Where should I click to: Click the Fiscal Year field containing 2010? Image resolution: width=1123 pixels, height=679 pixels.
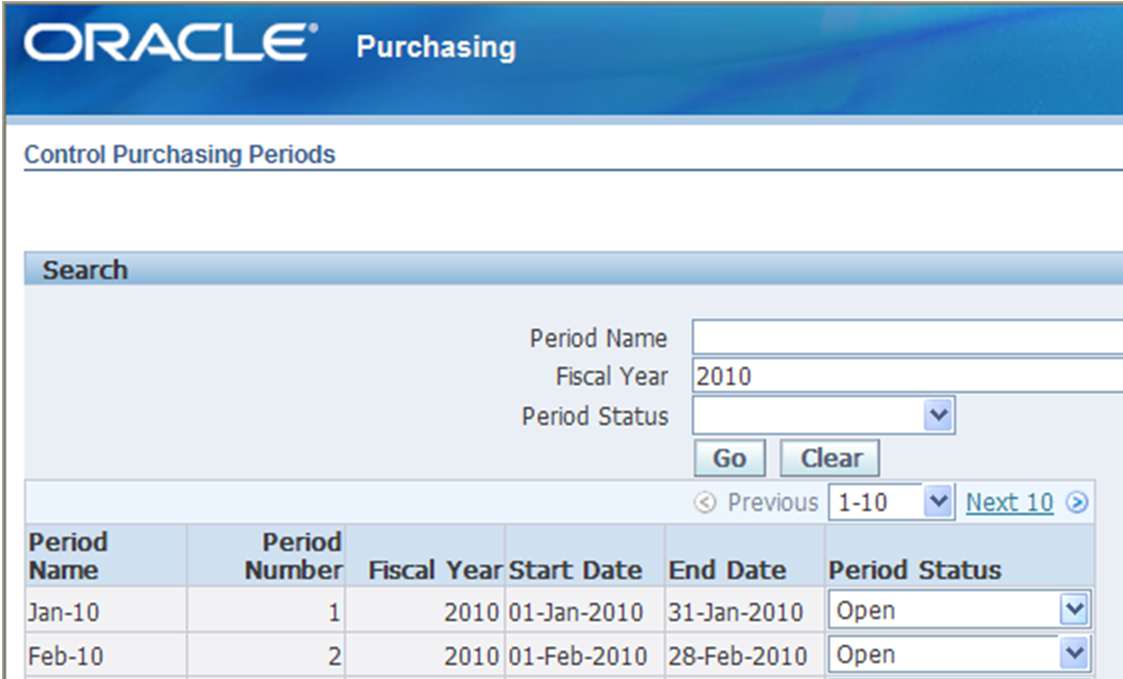tap(905, 376)
